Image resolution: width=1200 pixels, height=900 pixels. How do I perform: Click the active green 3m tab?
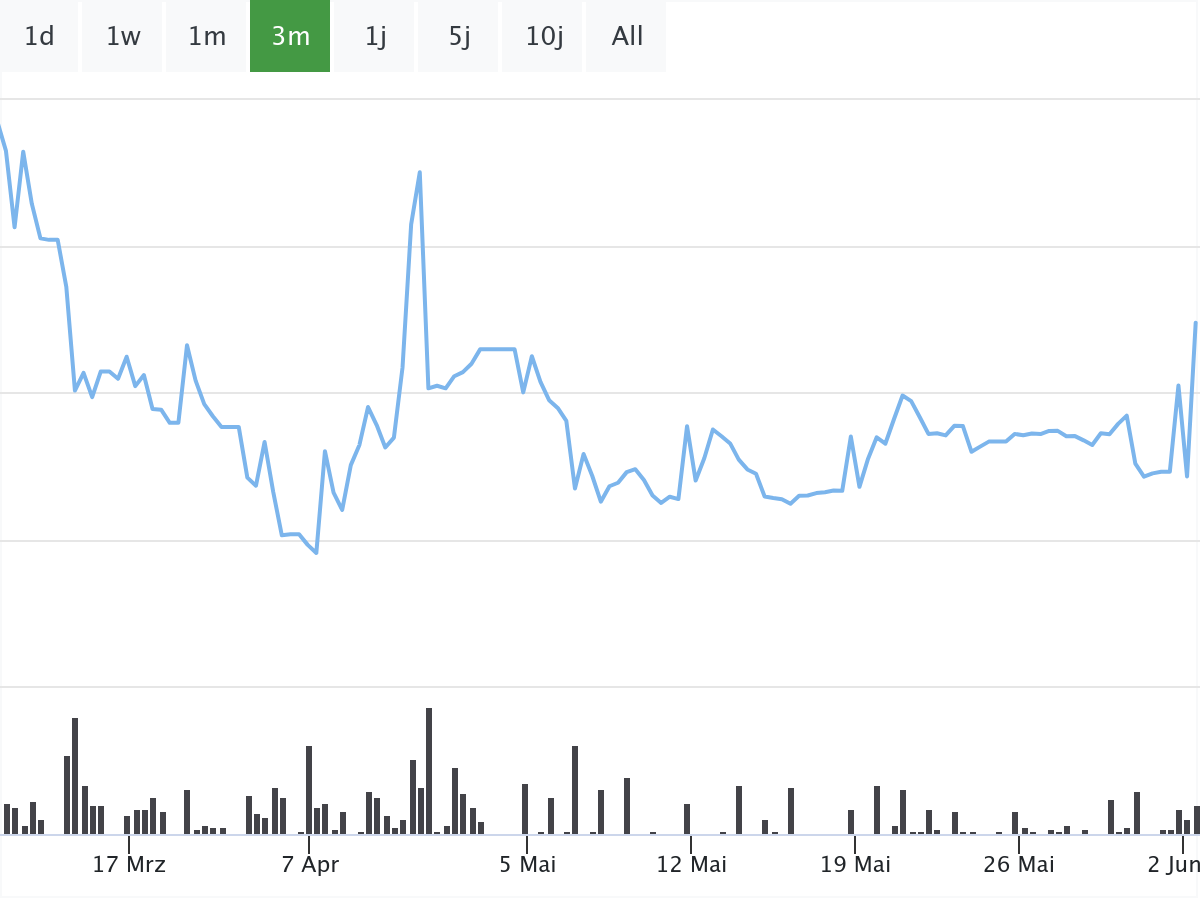(290, 37)
